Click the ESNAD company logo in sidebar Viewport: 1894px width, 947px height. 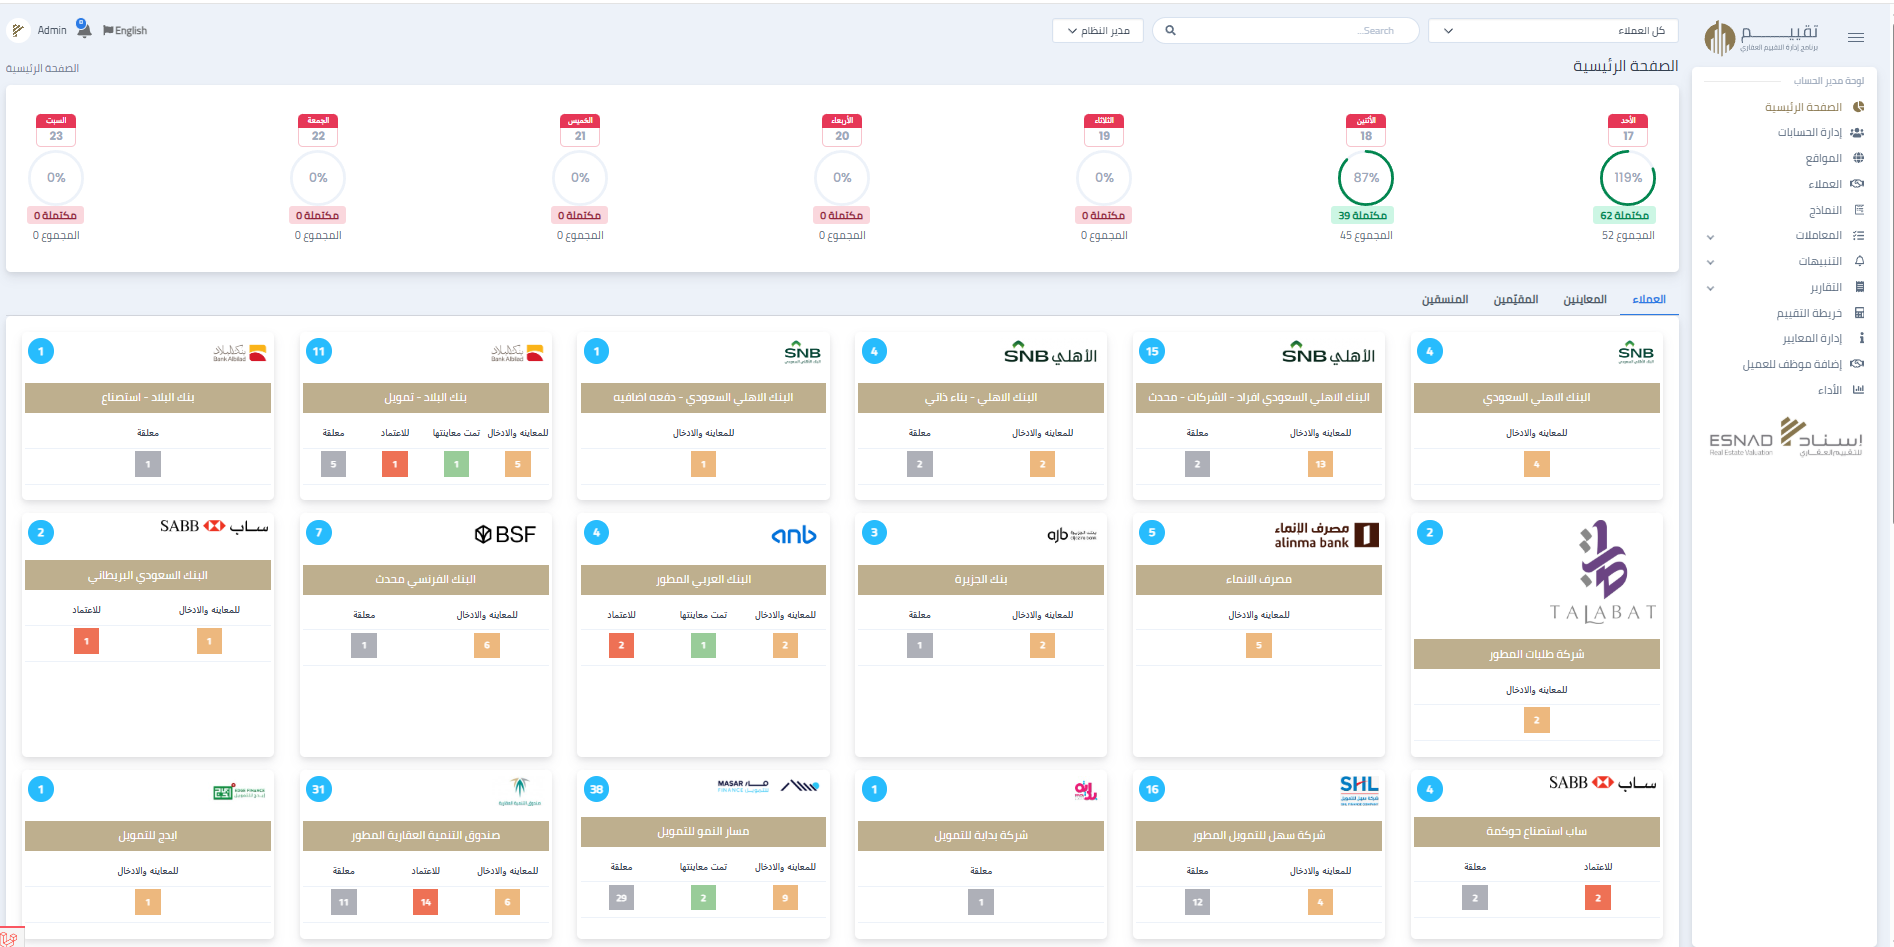(1786, 438)
